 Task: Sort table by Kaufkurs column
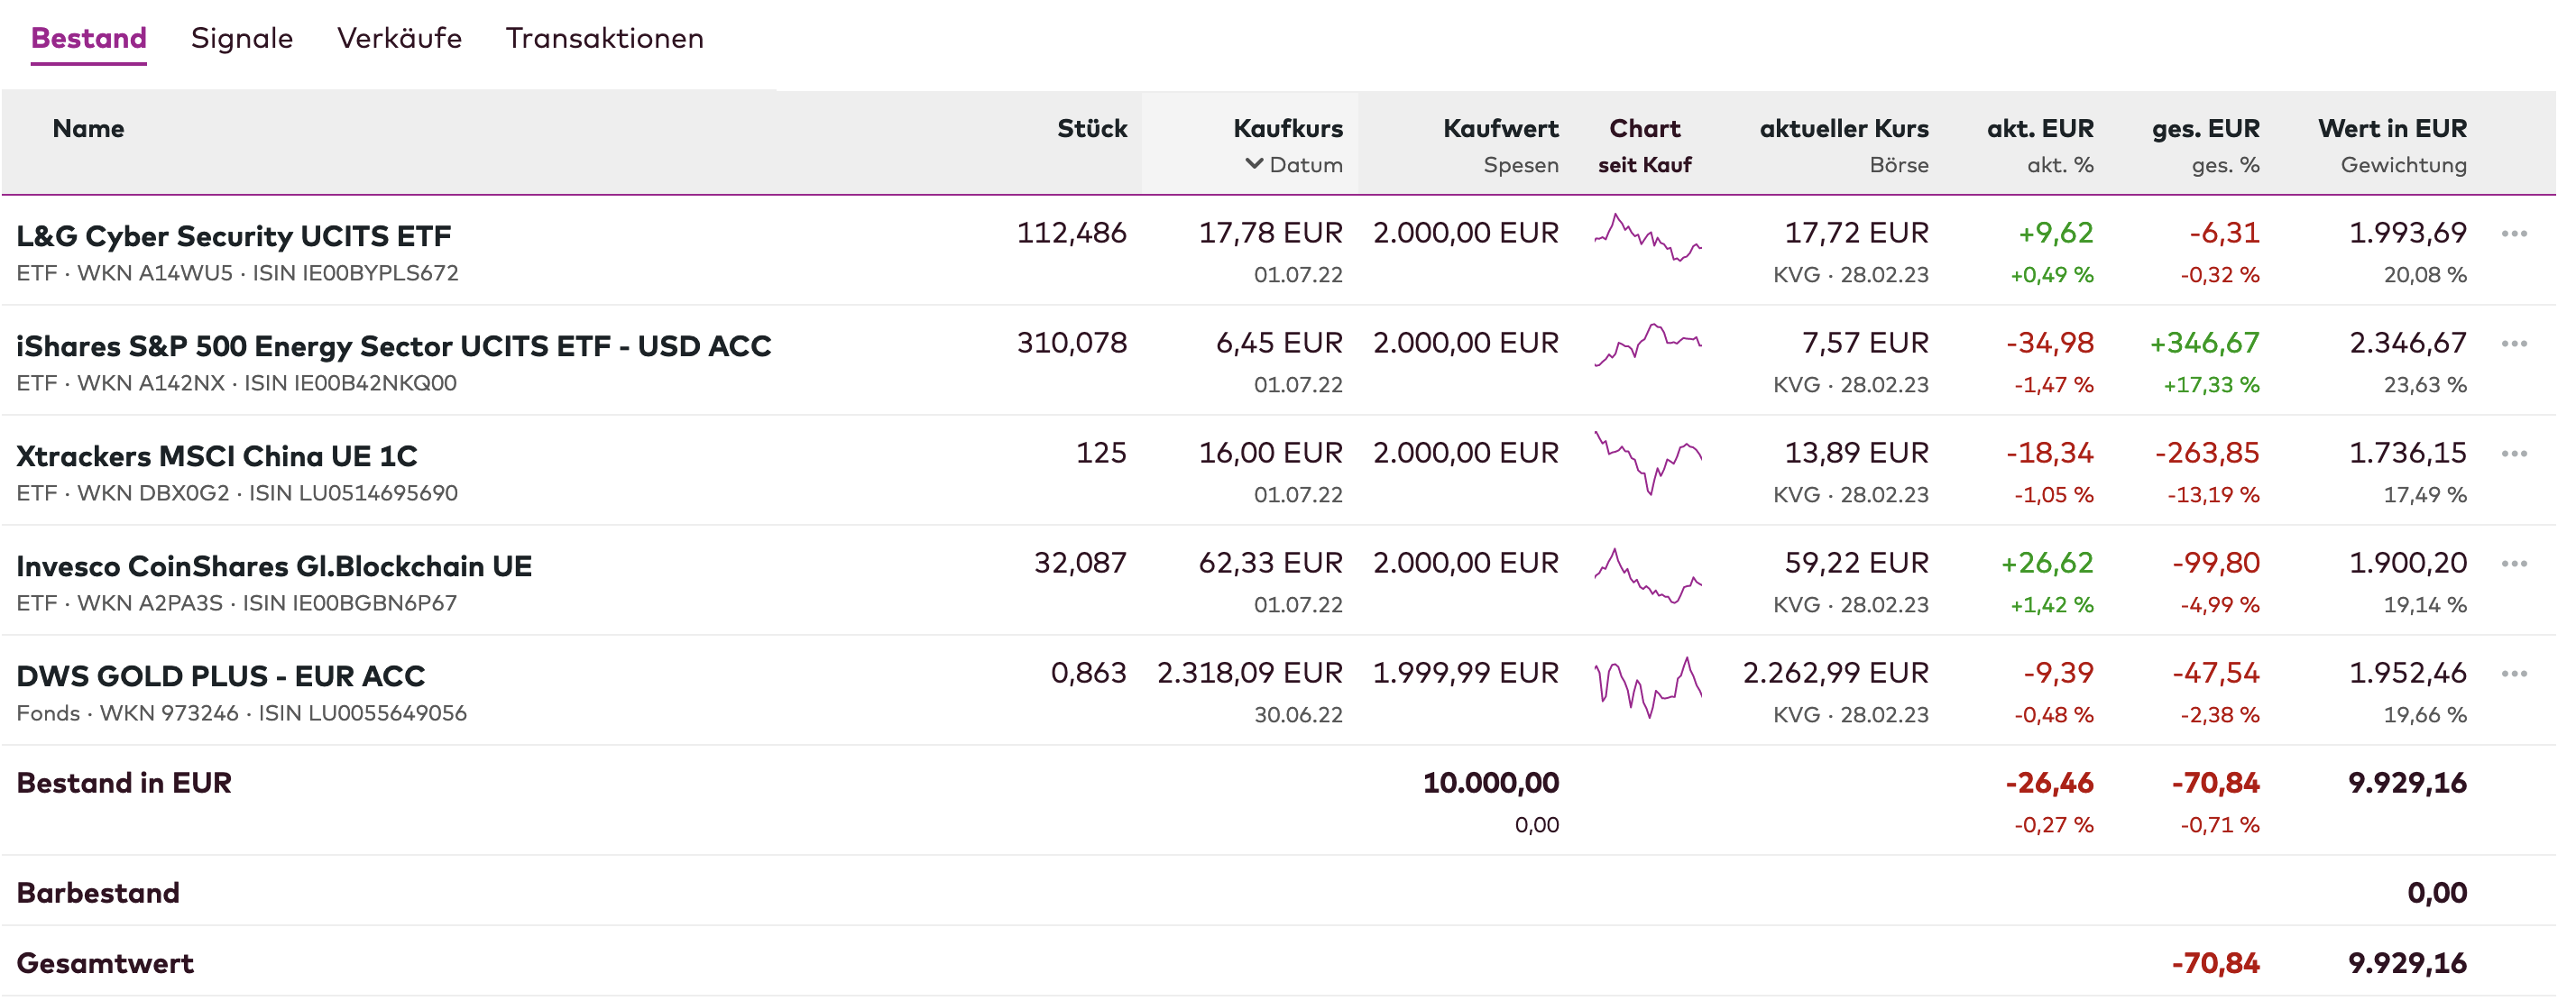pyautogui.click(x=1287, y=129)
